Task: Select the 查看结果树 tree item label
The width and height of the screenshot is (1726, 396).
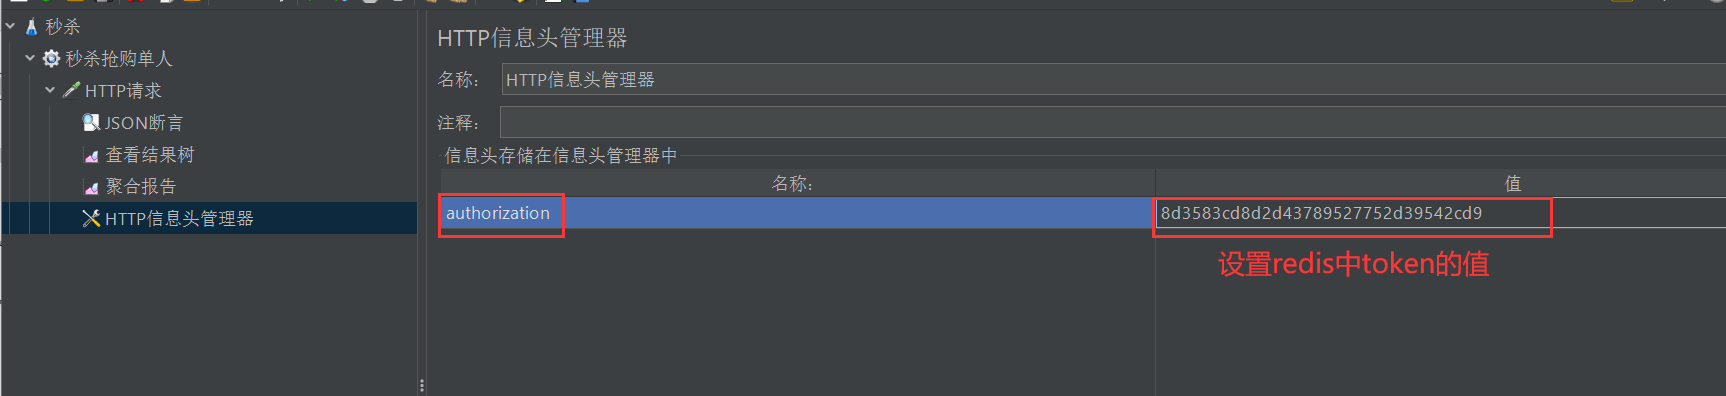Action: click(150, 155)
